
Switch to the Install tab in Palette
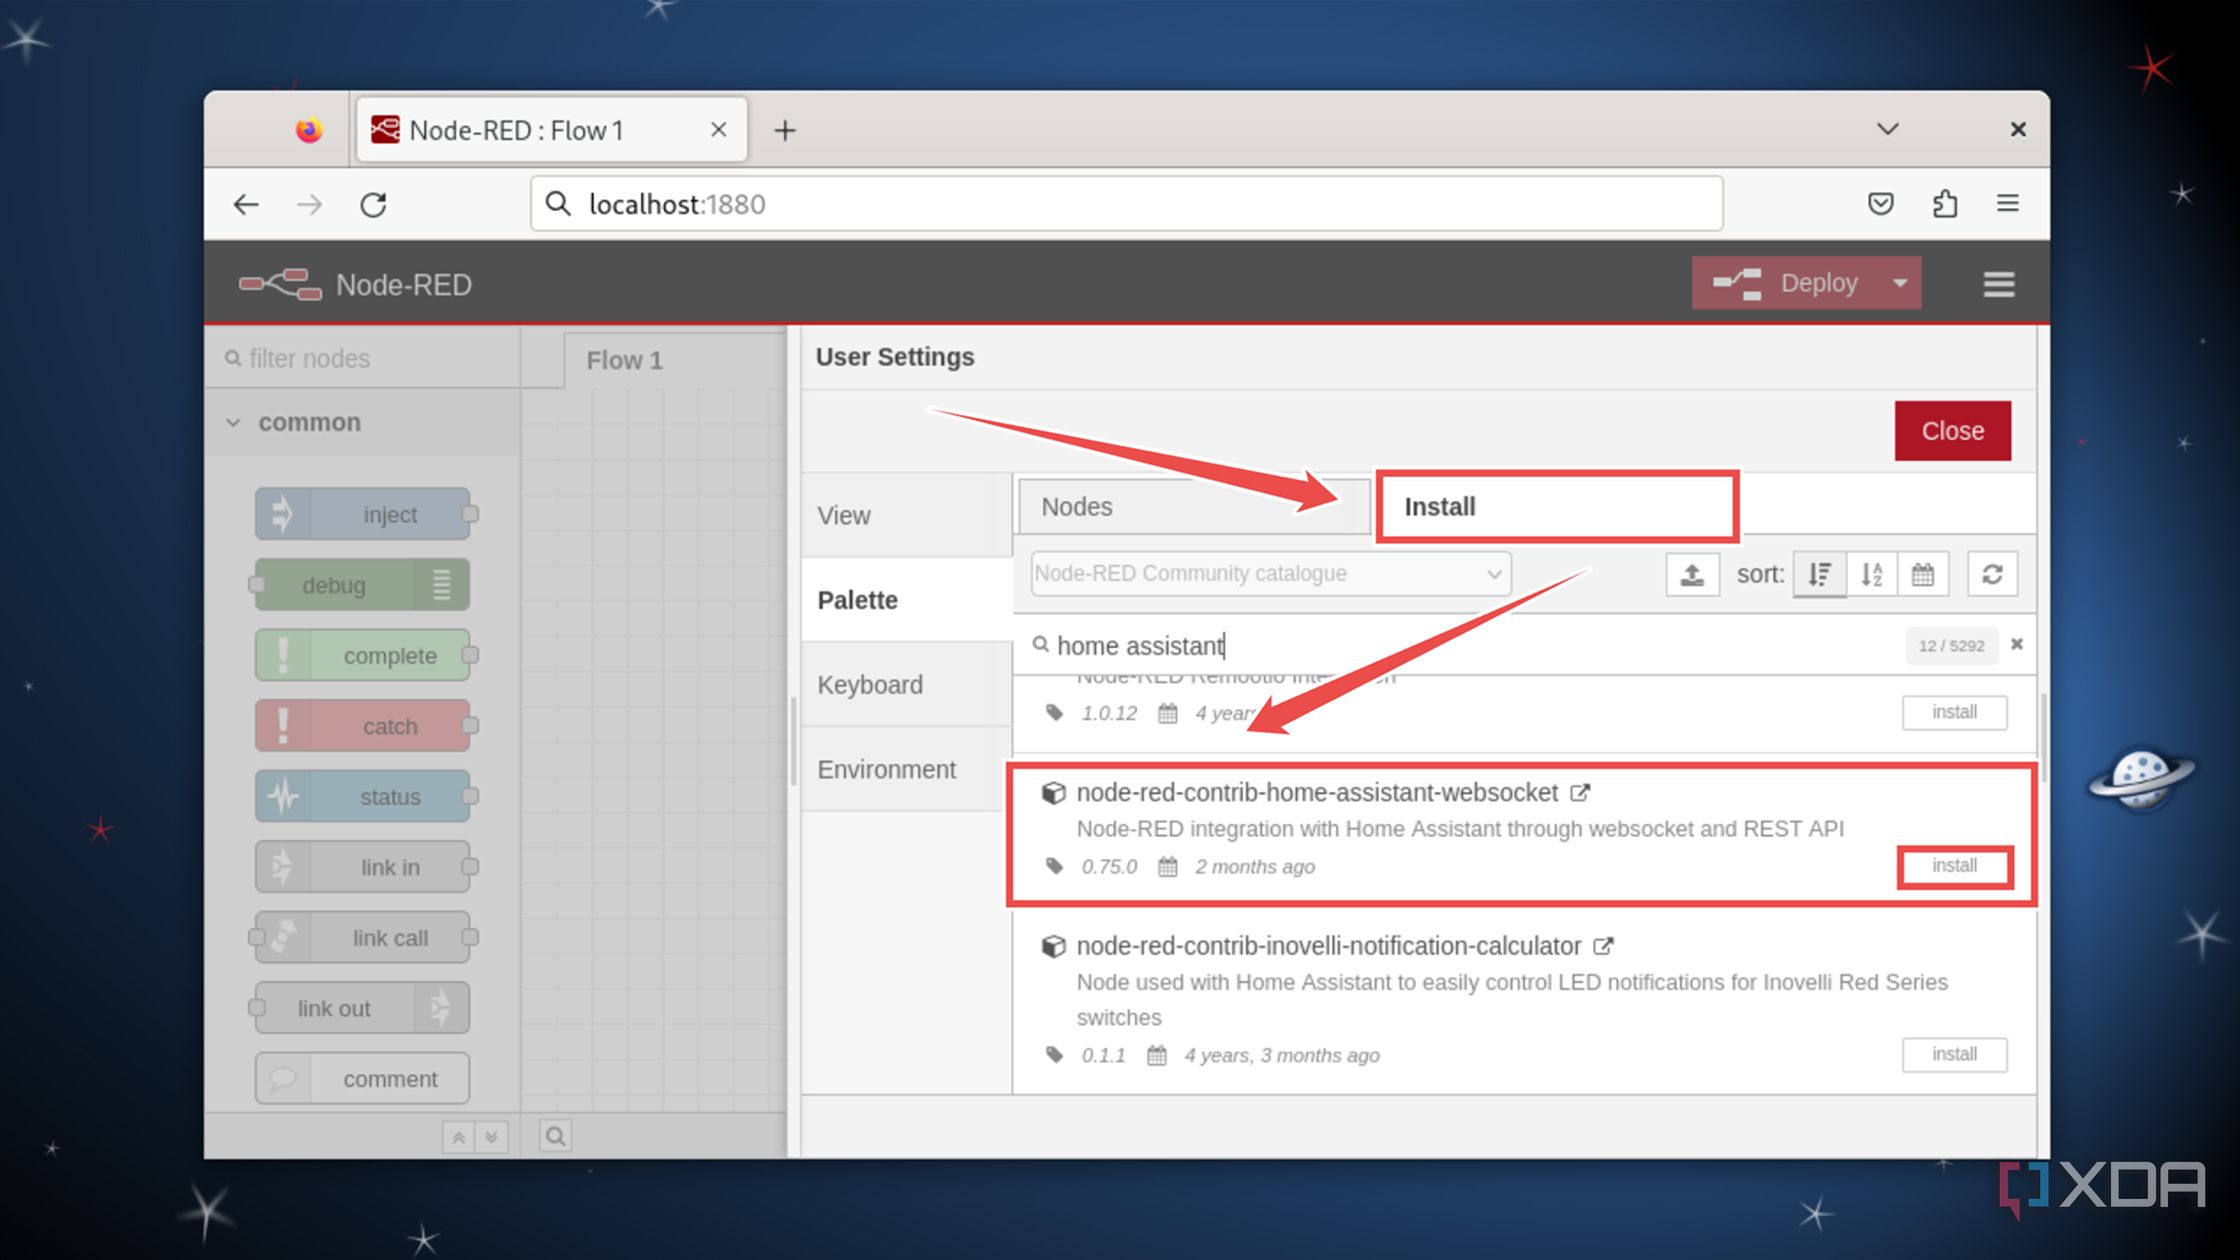pos(1555,506)
